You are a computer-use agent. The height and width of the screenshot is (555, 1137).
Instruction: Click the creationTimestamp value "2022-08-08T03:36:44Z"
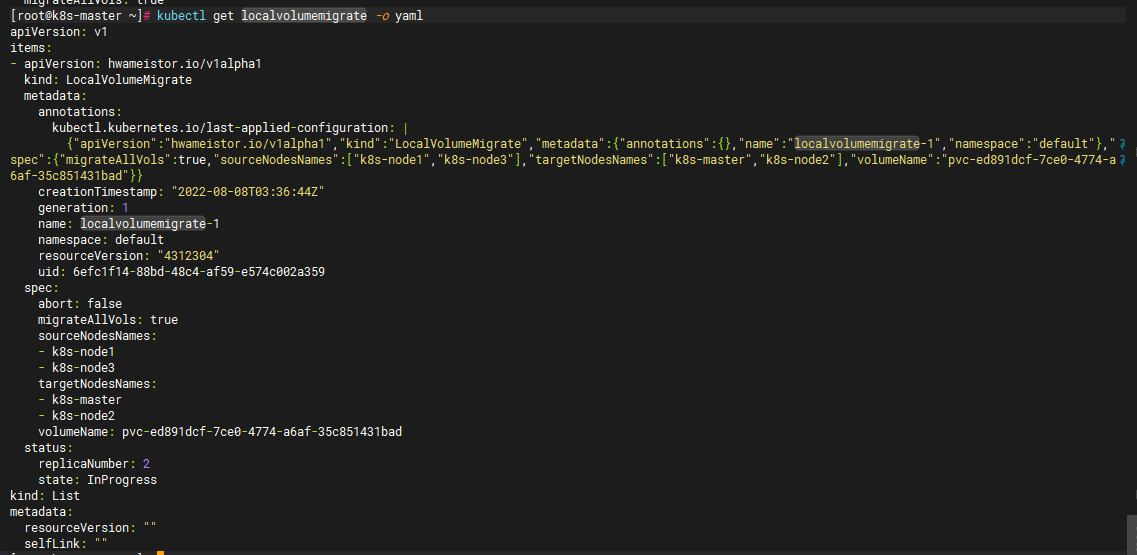click(247, 192)
